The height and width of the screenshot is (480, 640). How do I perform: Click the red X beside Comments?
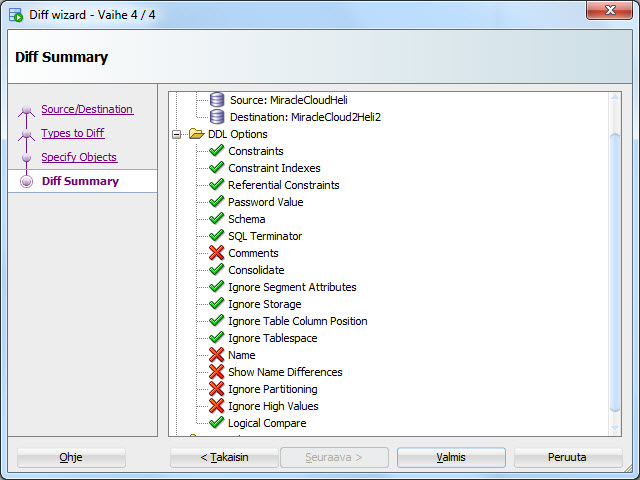tap(216, 253)
